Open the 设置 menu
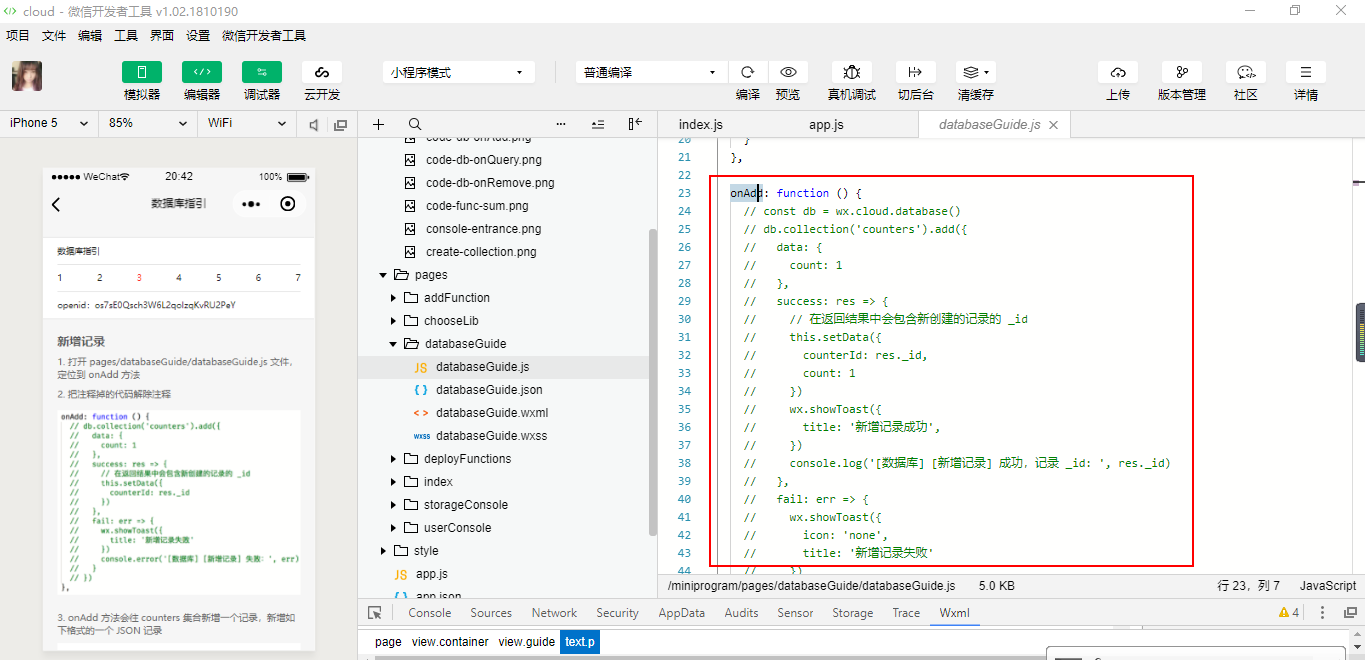 (x=198, y=35)
